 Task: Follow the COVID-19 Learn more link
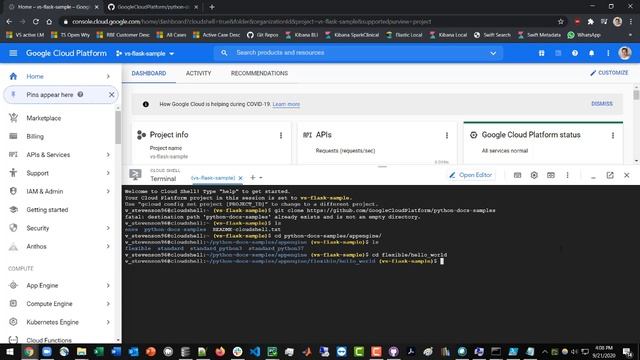tap(286, 104)
